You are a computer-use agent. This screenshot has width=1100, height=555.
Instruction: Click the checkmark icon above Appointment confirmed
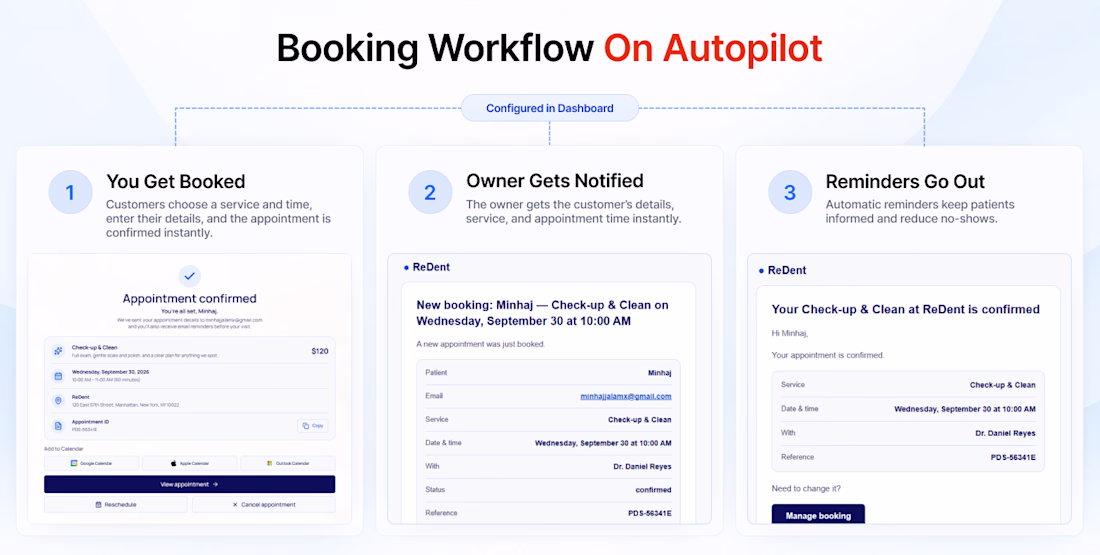click(x=189, y=276)
